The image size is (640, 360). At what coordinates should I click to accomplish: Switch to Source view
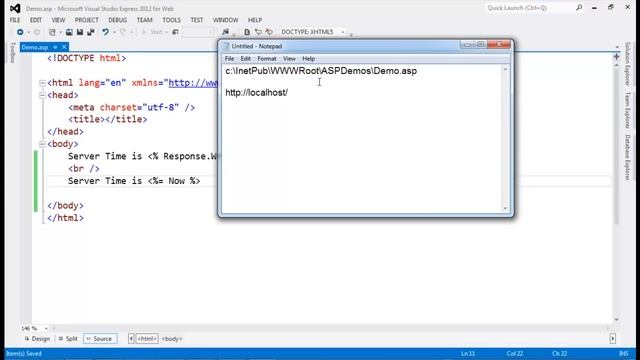point(100,339)
